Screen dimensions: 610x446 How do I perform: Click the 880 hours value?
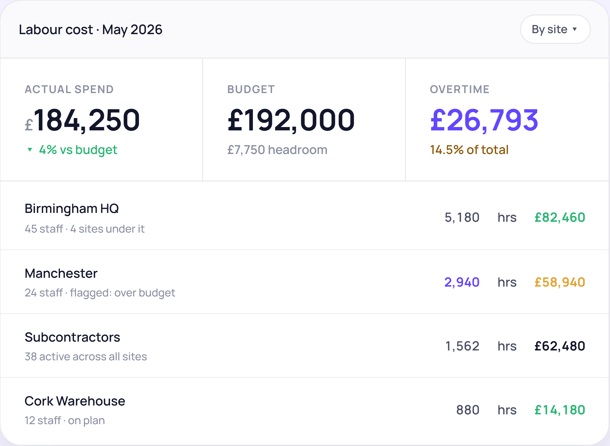pyautogui.click(x=468, y=409)
